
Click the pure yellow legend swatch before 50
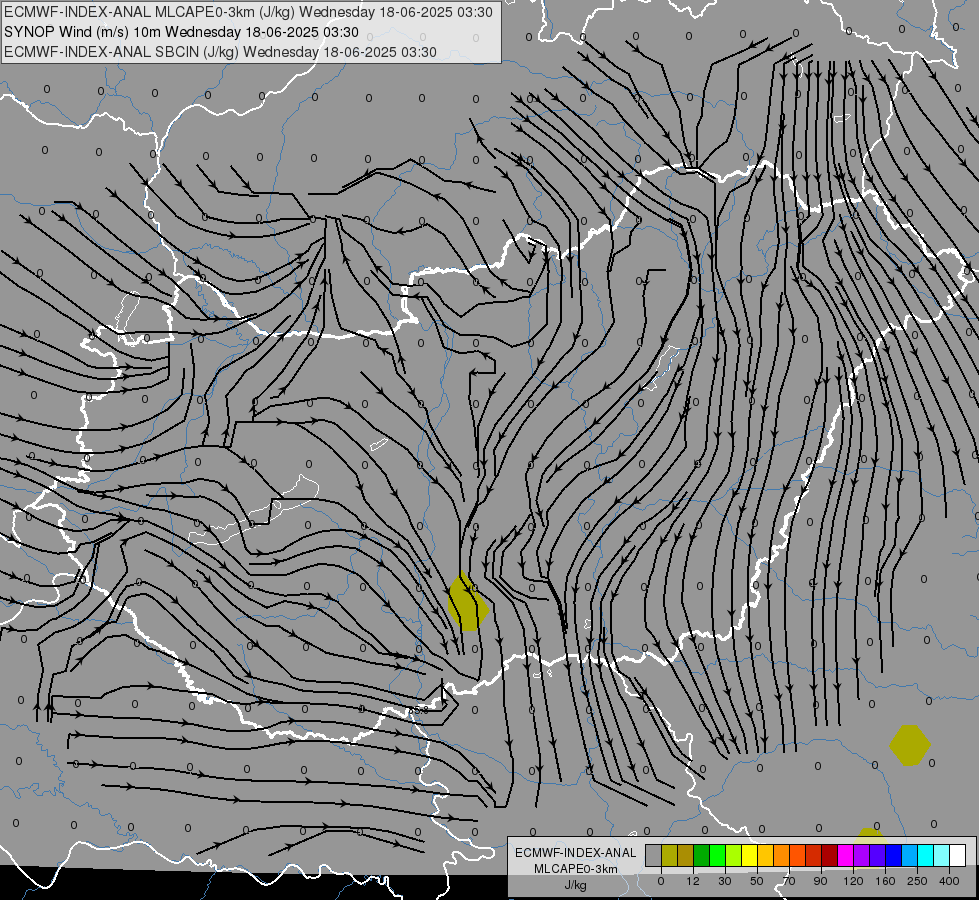pos(749,855)
